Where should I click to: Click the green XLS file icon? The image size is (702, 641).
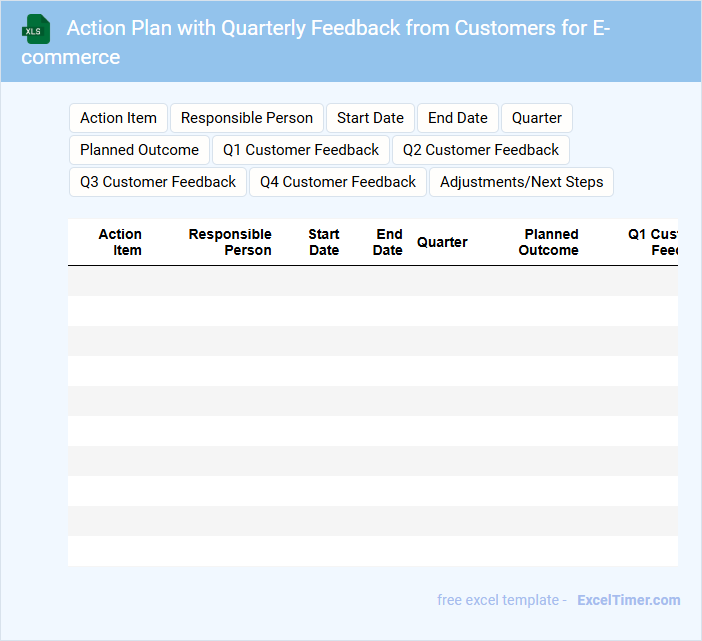click(36, 30)
